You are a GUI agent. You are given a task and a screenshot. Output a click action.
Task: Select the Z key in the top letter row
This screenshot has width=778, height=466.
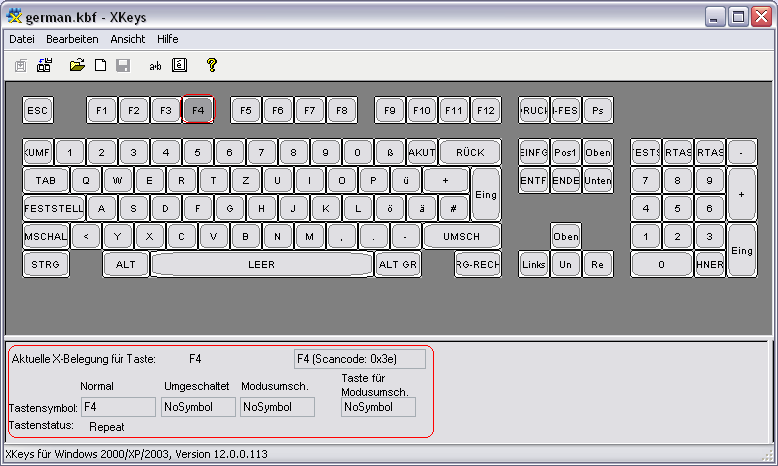(x=246, y=181)
